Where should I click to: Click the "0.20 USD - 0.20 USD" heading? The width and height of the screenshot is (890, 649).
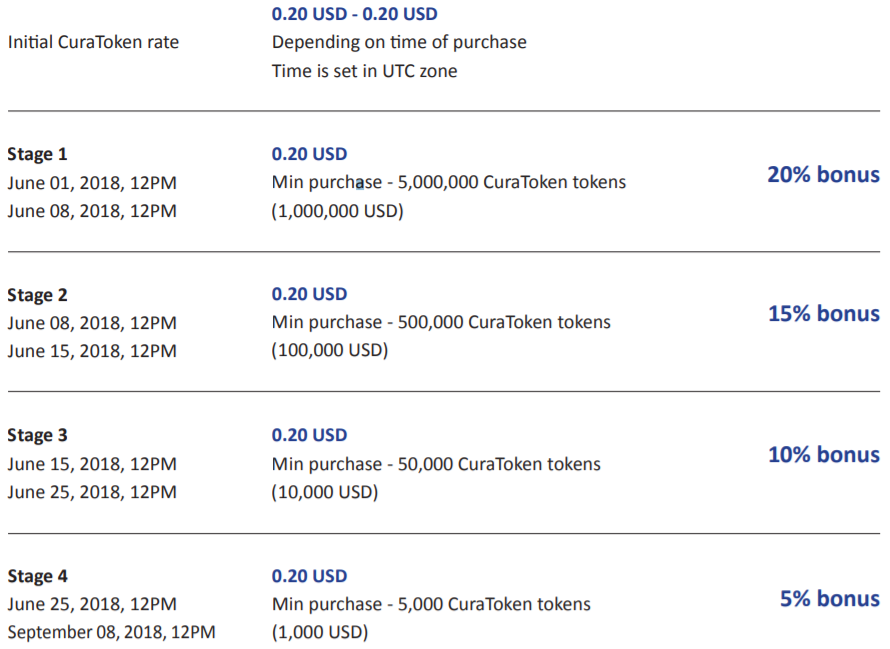coord(354,14)
